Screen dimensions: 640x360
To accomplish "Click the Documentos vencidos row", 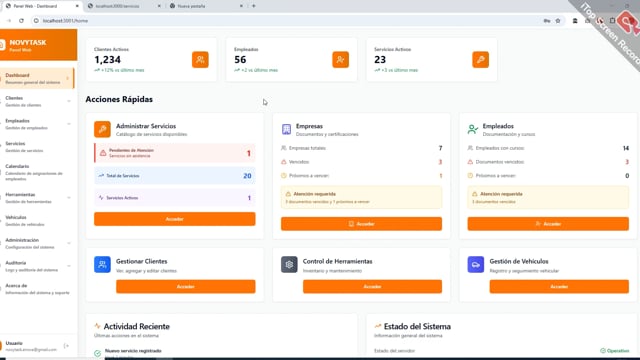I will (548, 162).
